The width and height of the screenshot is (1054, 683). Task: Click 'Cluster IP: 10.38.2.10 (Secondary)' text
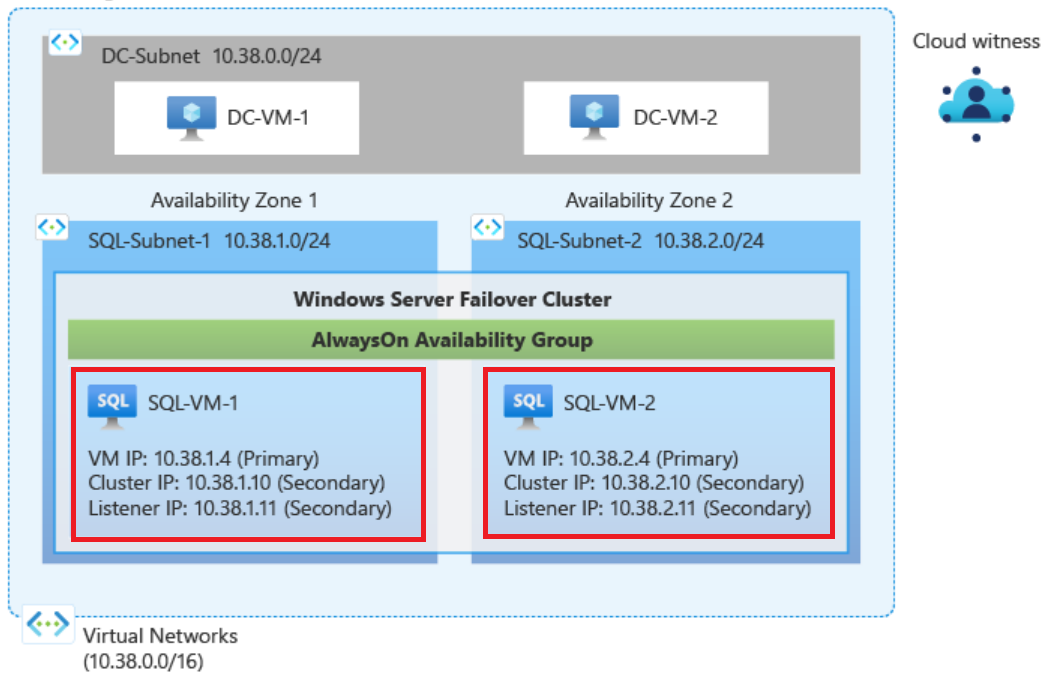pos(654,483)
